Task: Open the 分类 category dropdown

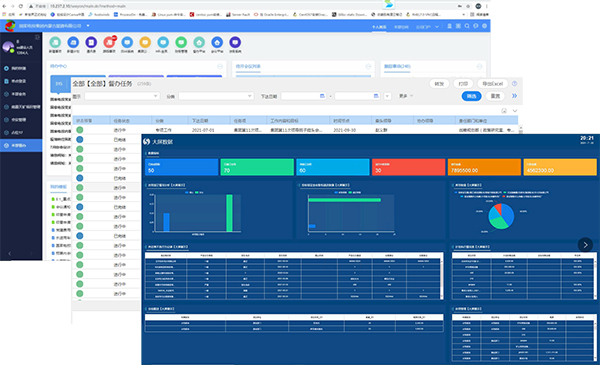Action: coord(216,96)
